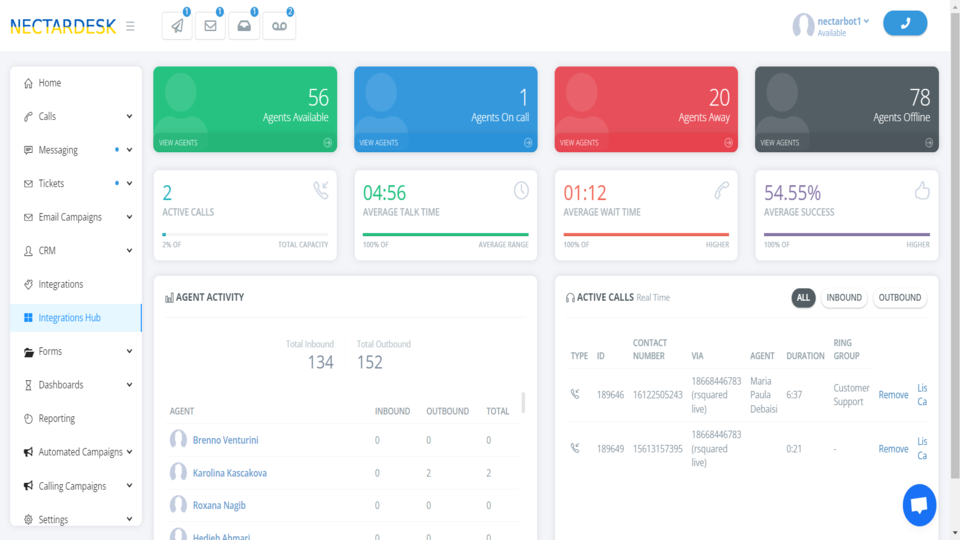
Task: Click the Average Talk Time green bar
Action: tap(446, 234)
